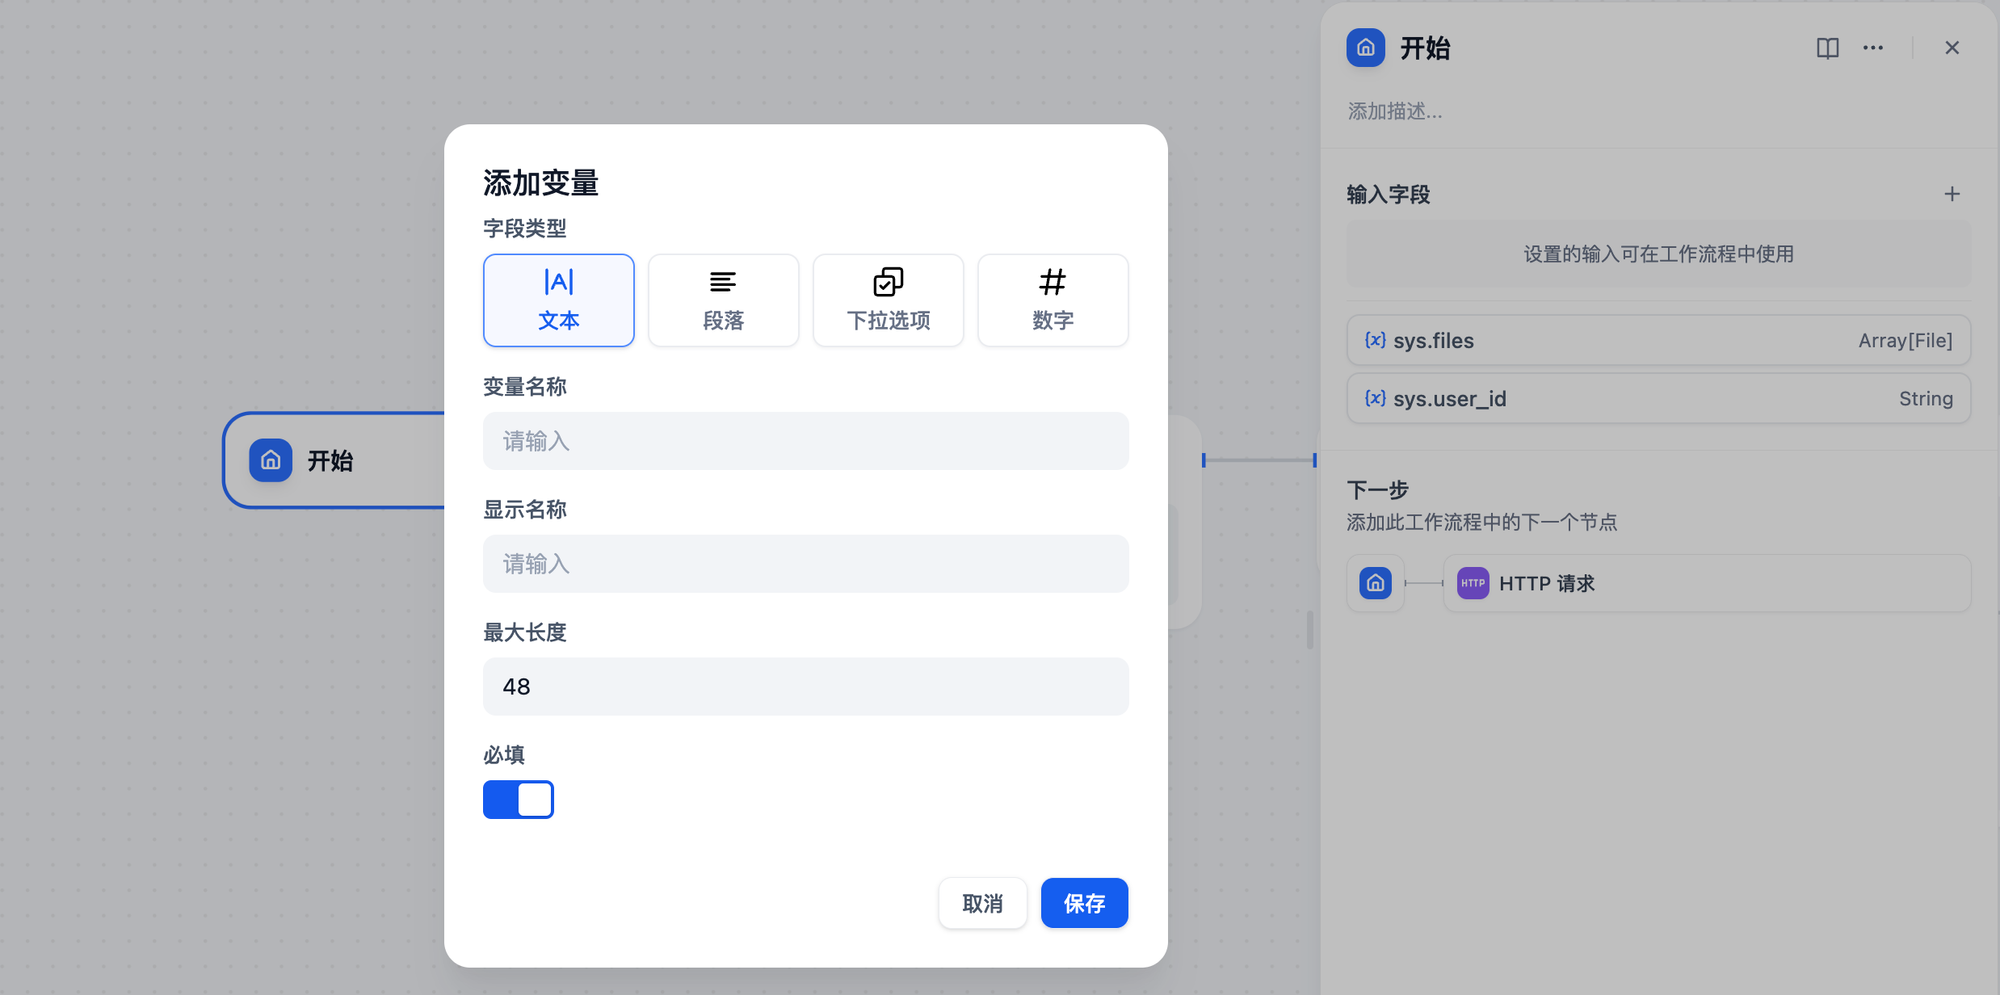Select the 数字 number field type

pos(1053,300)
